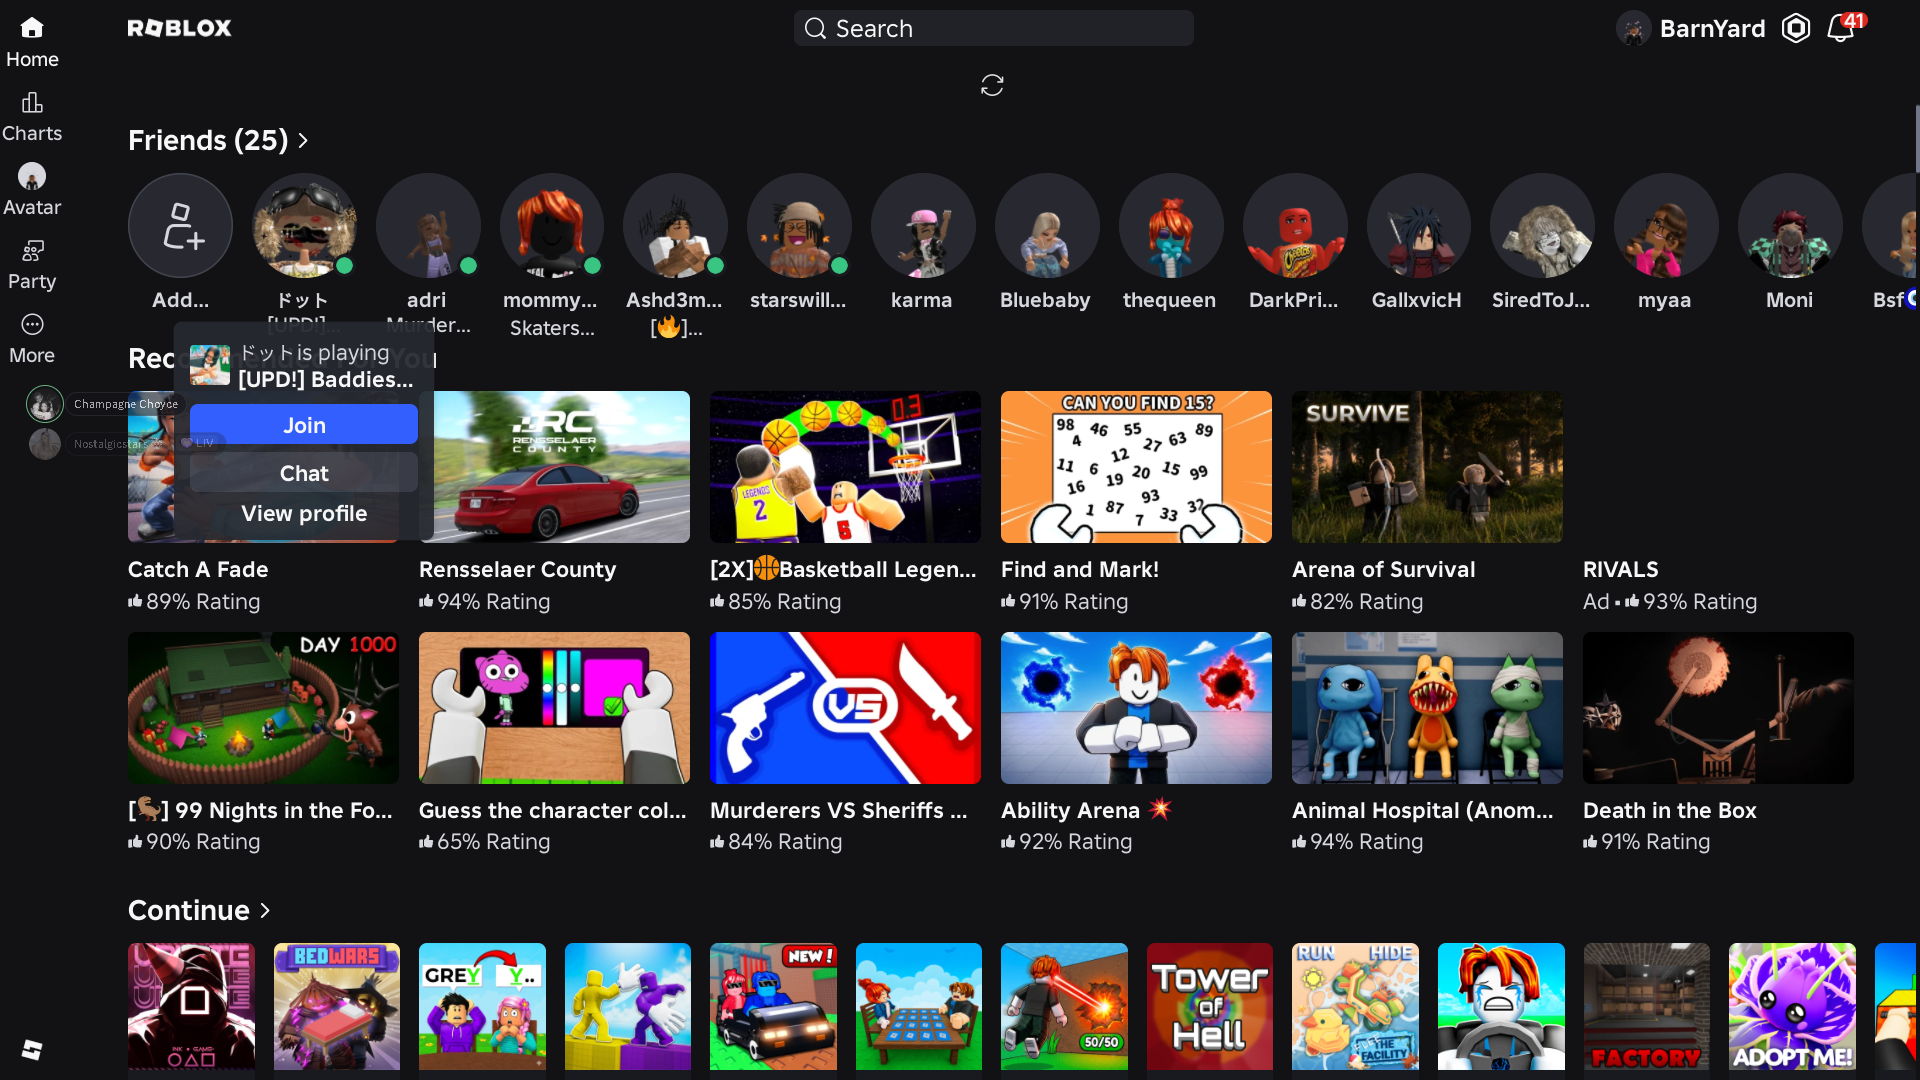Open friend Moni's avatar

[1790, 226]
